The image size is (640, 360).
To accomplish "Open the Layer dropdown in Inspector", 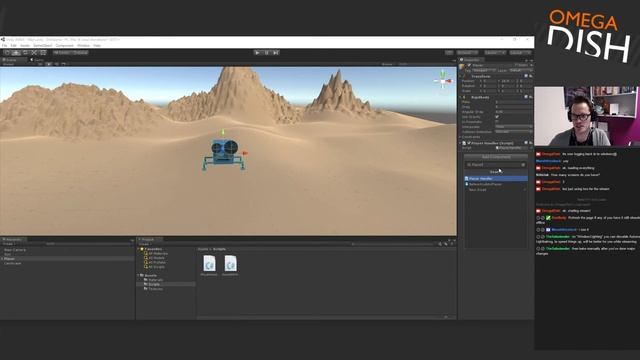I will (x=520, y=71).
